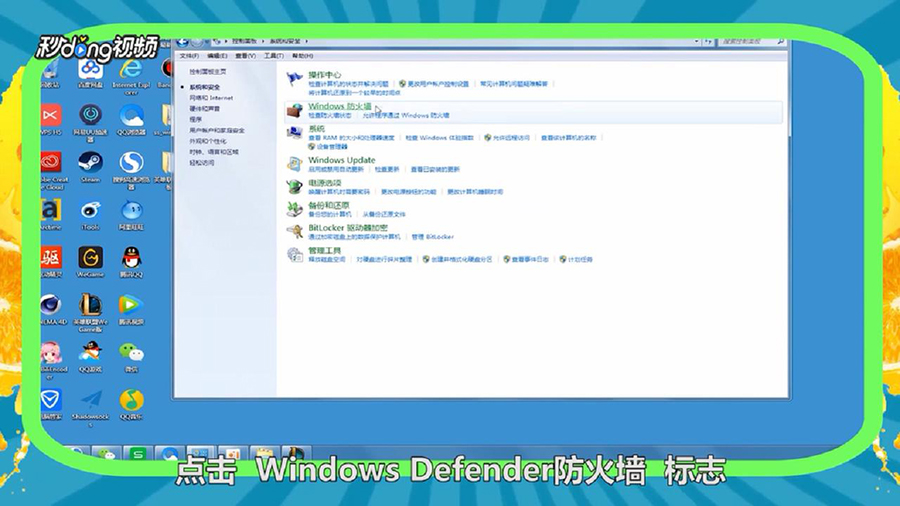900x506 pixels.
Task: Open the NetEase UU accelerator desktop icon
Action: tap(91, 117)
